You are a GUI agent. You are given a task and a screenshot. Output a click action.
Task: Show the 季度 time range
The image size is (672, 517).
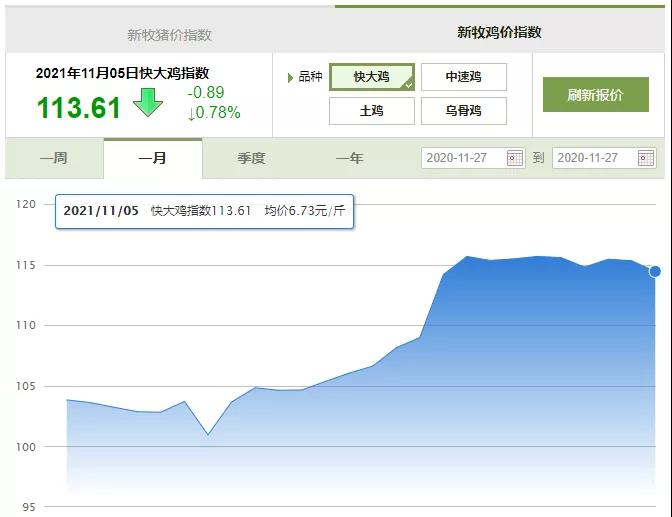[252, 158]
